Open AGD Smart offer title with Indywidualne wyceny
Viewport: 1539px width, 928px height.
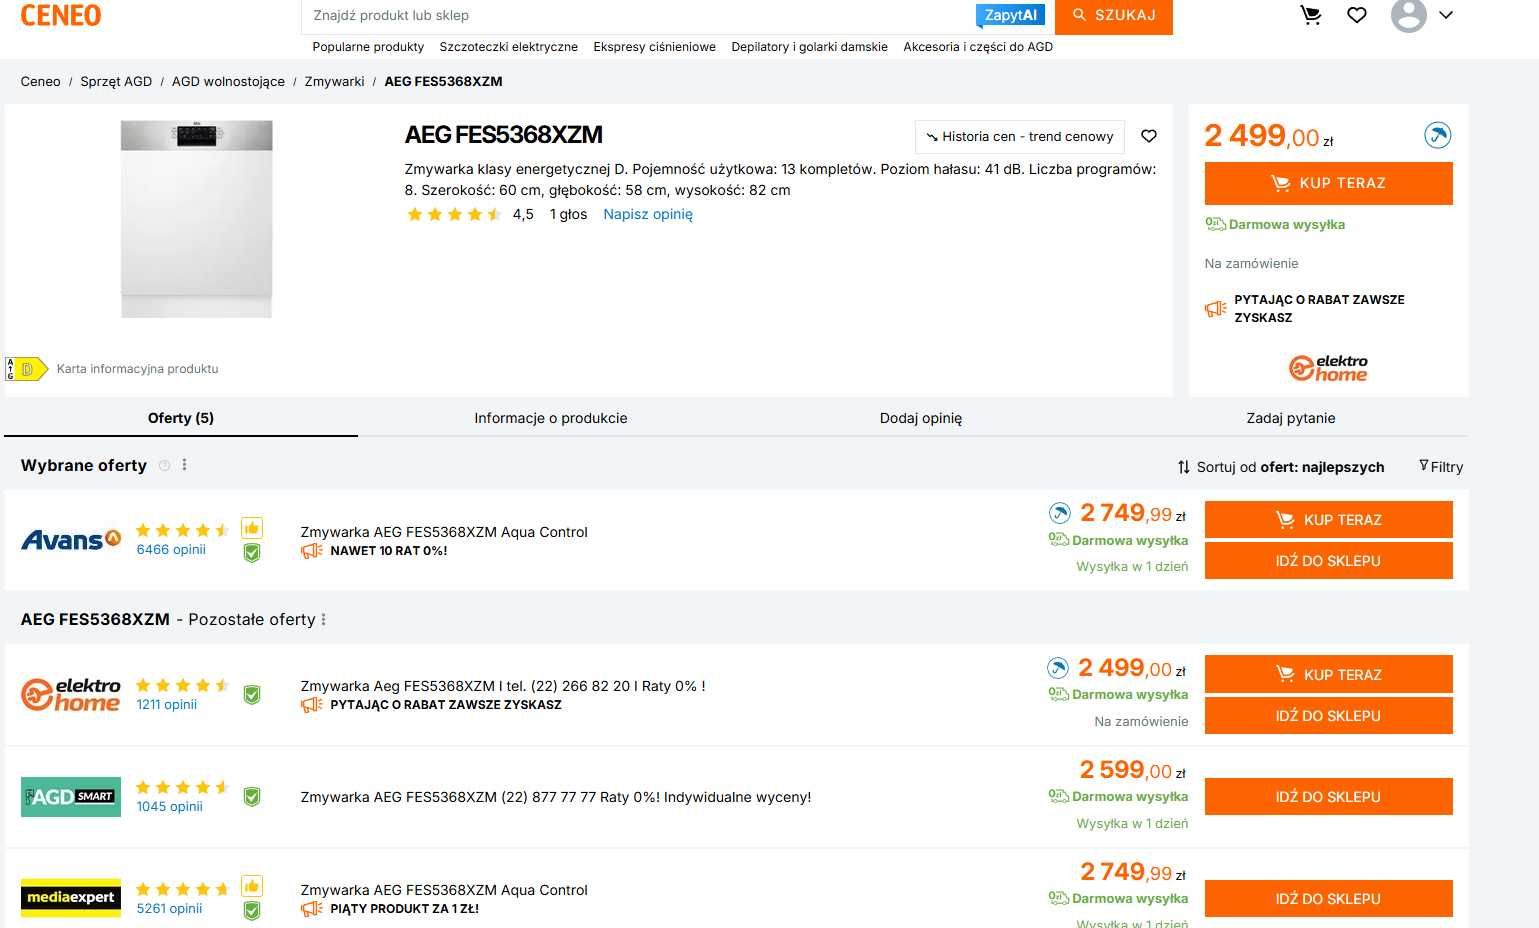(556, 797)
